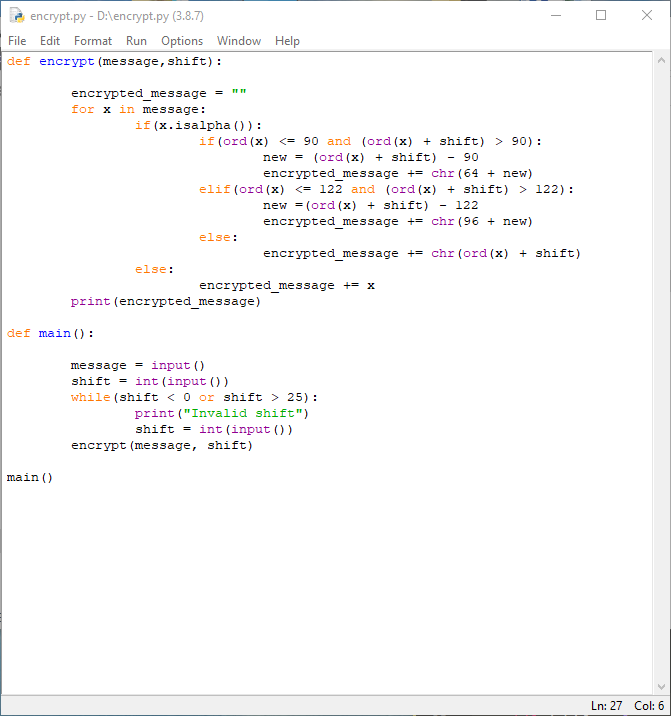Click the Col: 6 status indicator
The image size is (671, 716).
649,706
